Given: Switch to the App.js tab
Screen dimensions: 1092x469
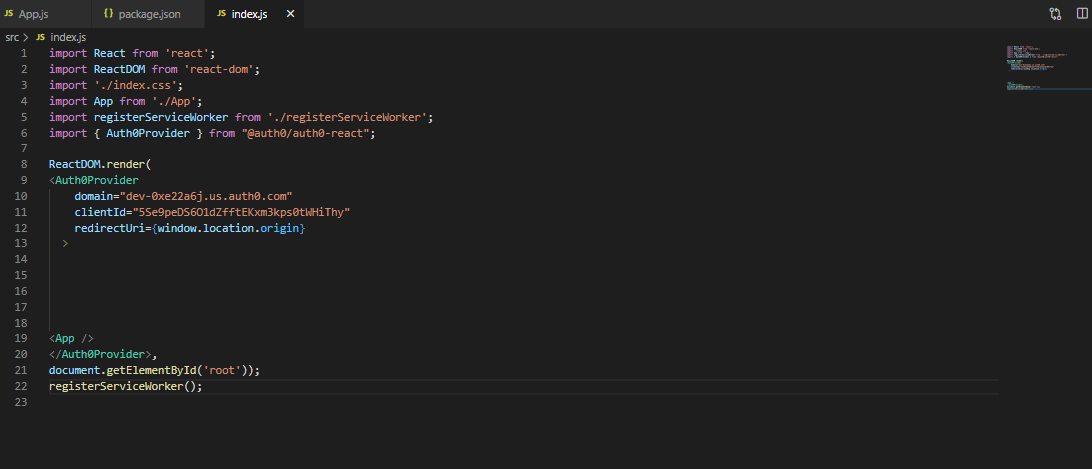Looking at the screenshot, I should click(x=32, y=14).
